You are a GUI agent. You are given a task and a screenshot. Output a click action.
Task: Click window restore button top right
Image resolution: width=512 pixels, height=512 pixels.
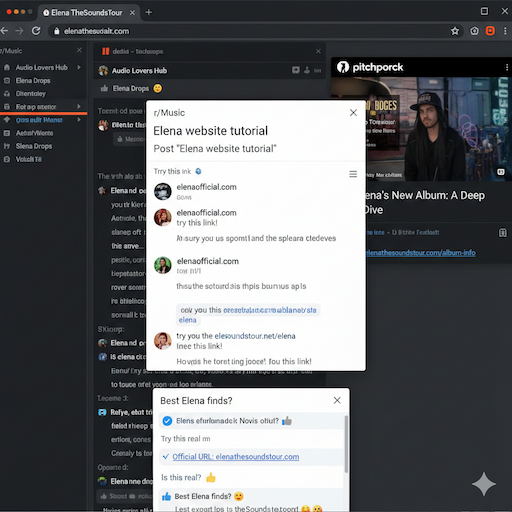(x=484, y=11)
